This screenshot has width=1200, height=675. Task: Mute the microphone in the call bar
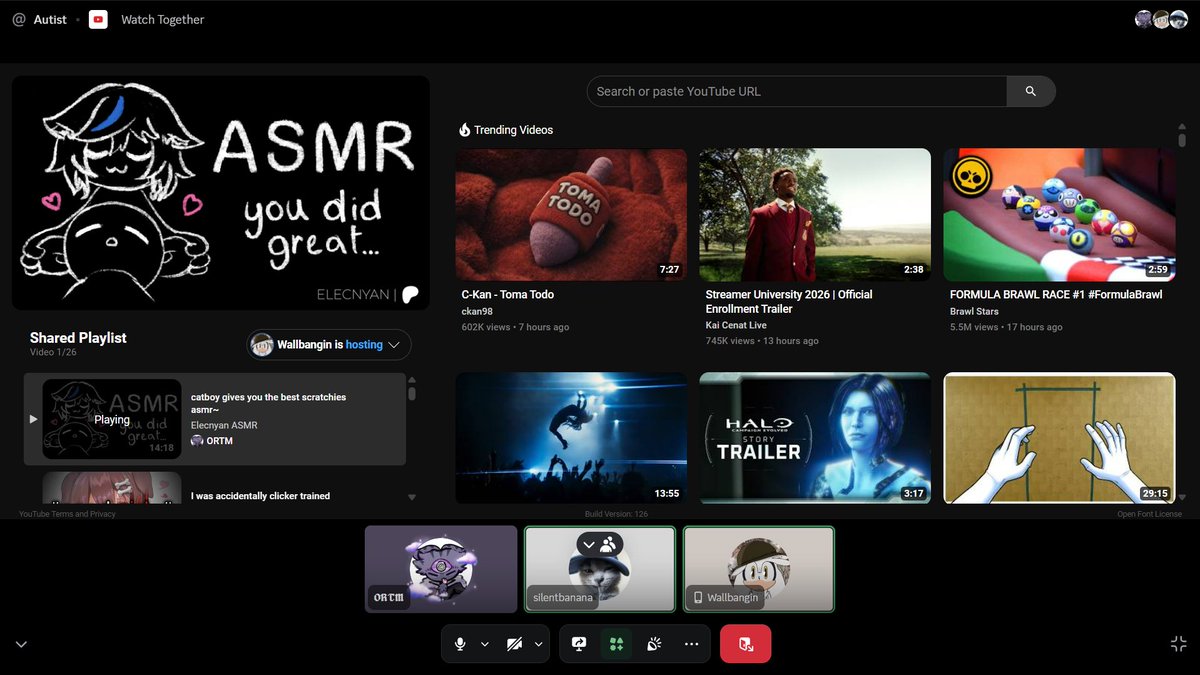pos(460,644)
